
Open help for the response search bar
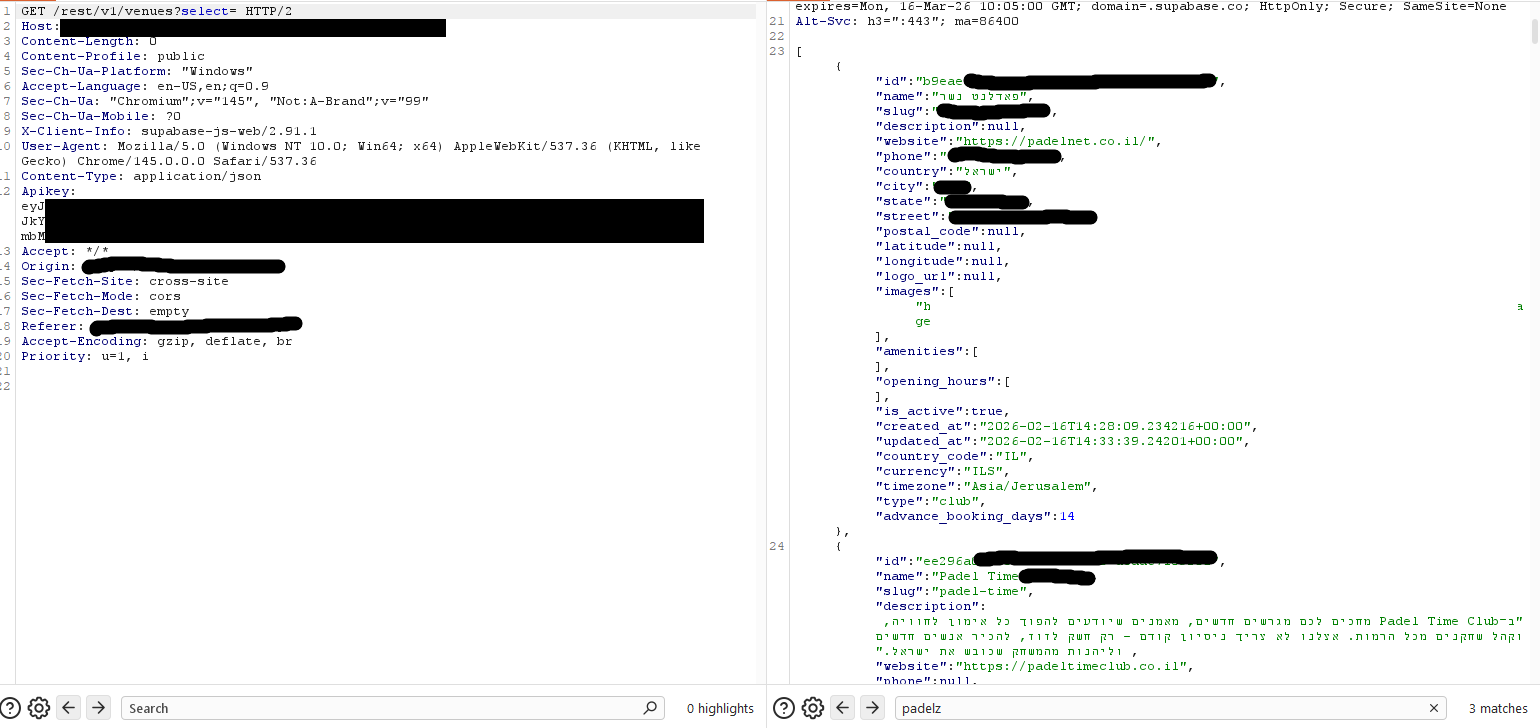coord(783,707)
